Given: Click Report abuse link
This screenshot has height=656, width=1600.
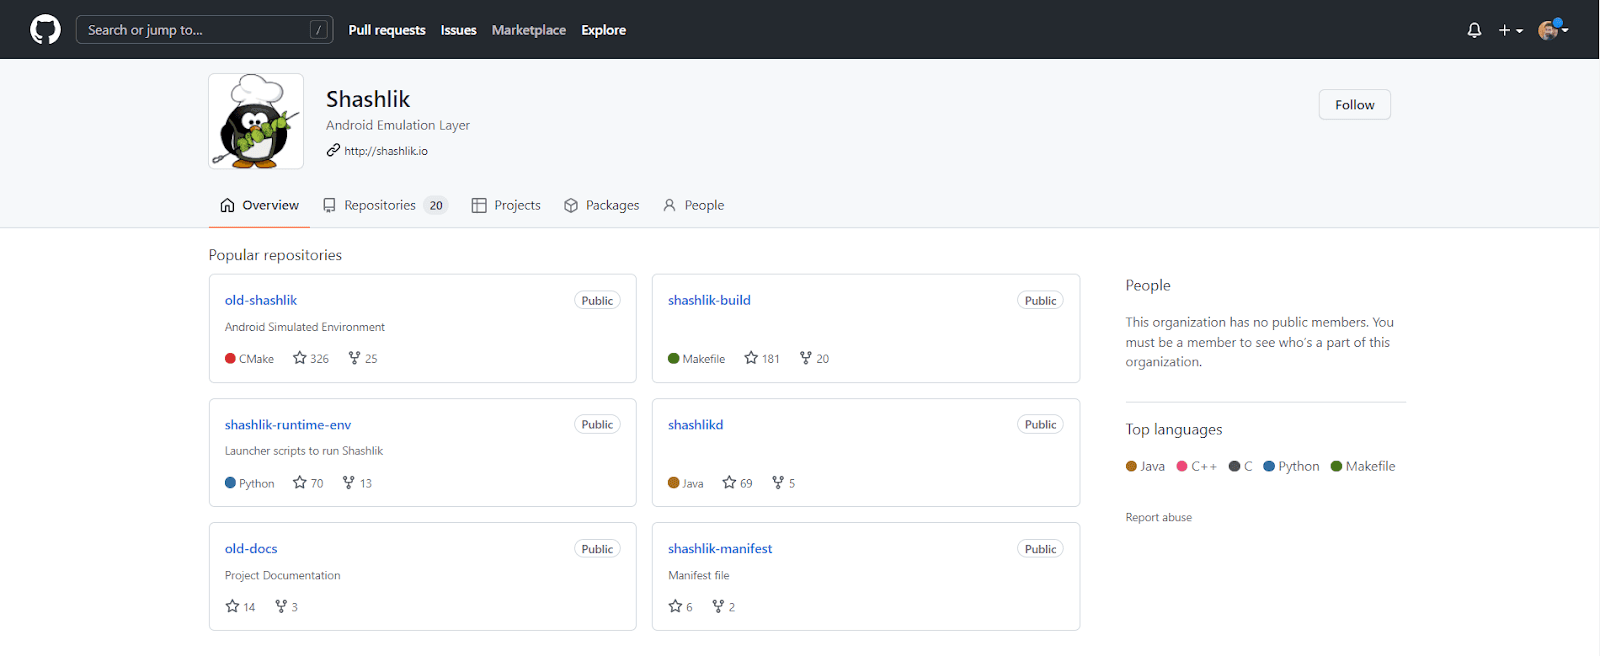Looking at the screenshot, I should click(1158, 517).
